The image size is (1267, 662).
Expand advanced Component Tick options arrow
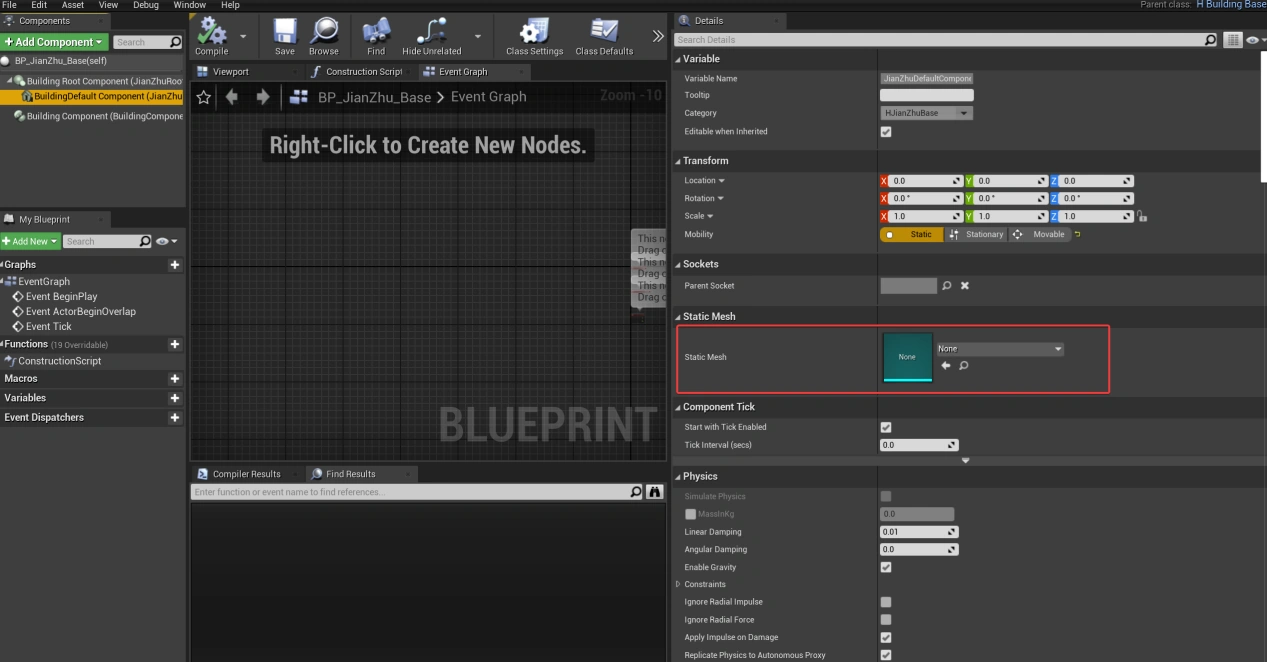pos(966,461)
